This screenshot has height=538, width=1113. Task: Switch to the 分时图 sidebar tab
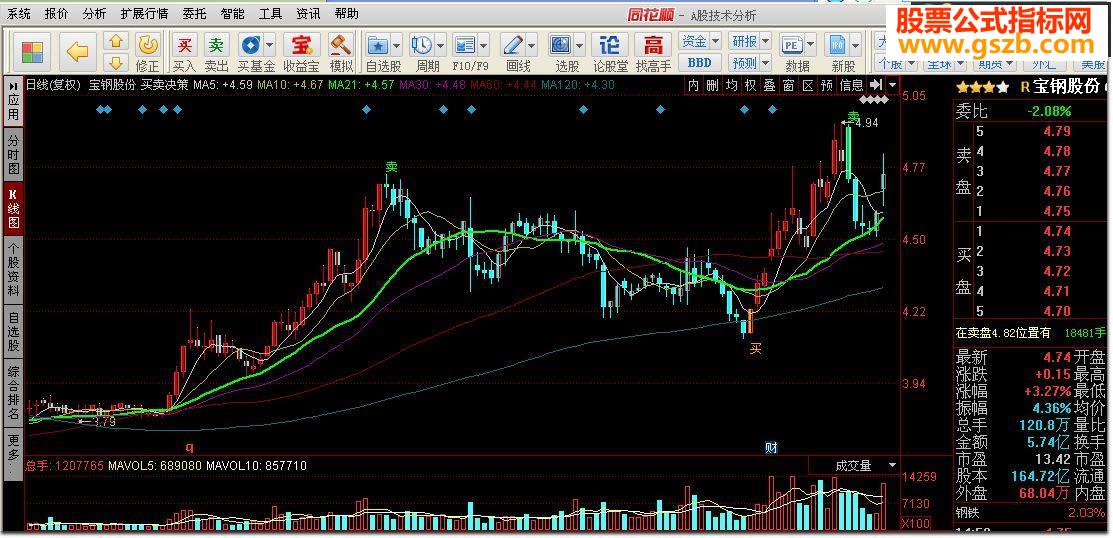coord(13,155)
